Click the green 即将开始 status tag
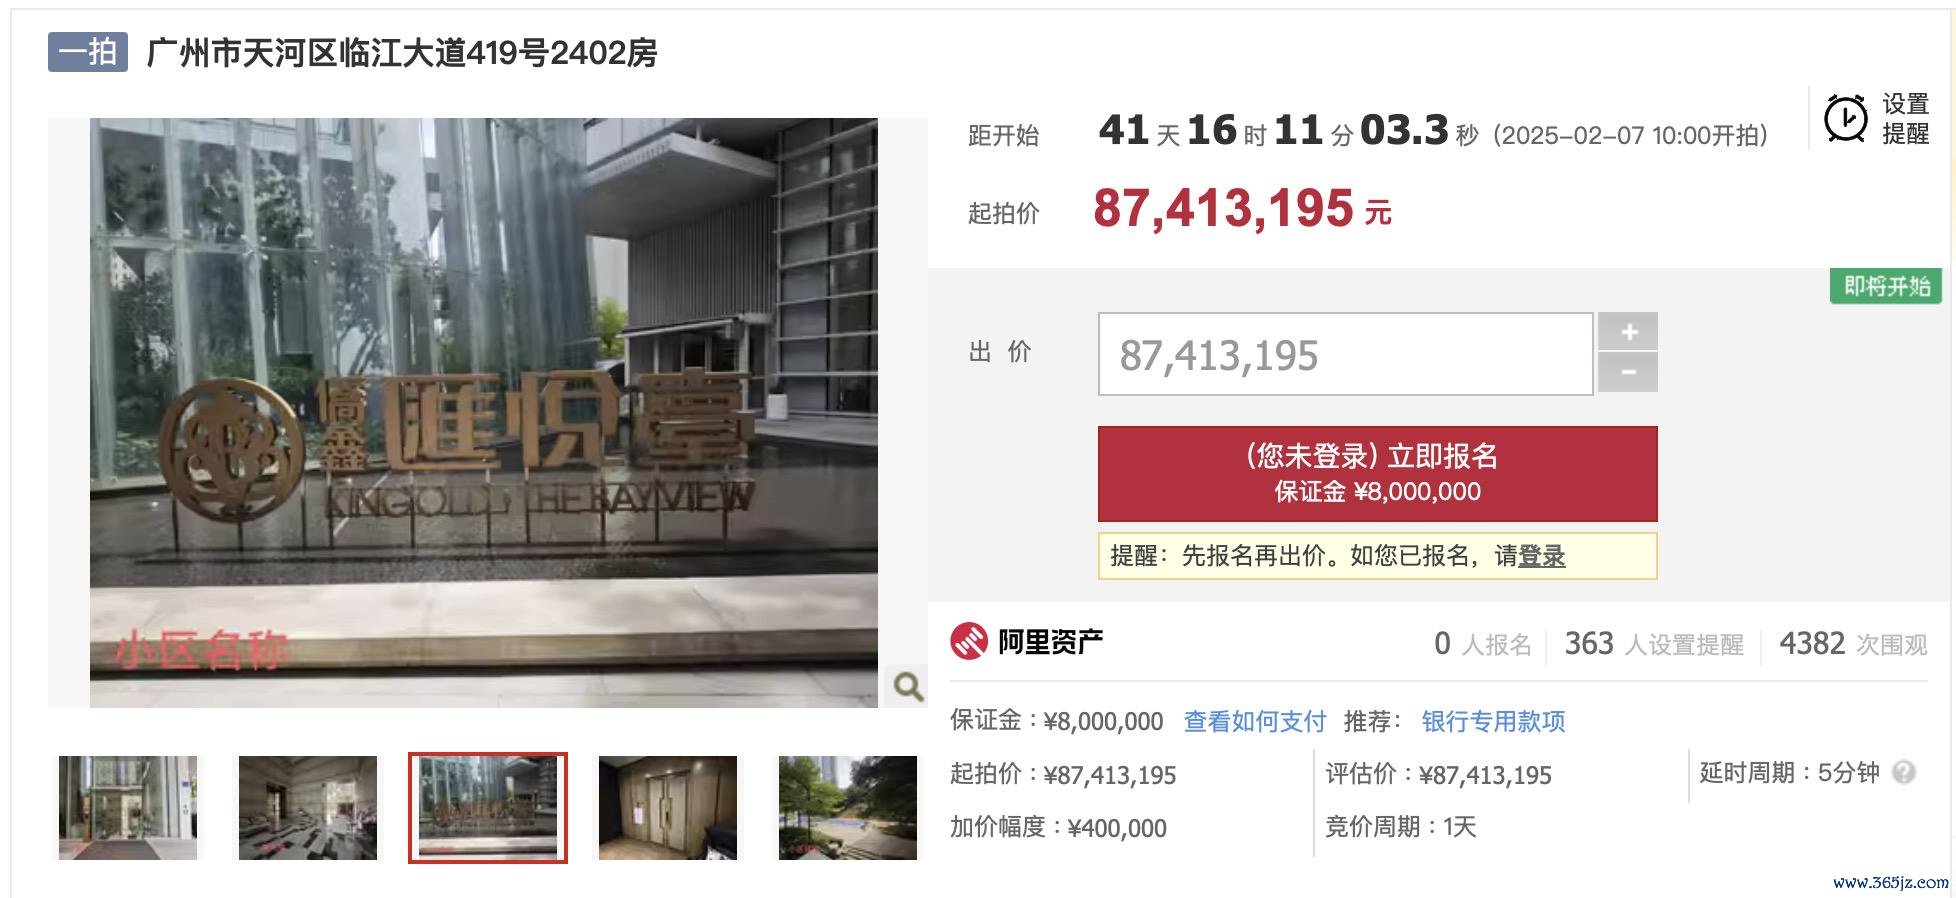This screenshot has height=898, width=1956. 1886,286
